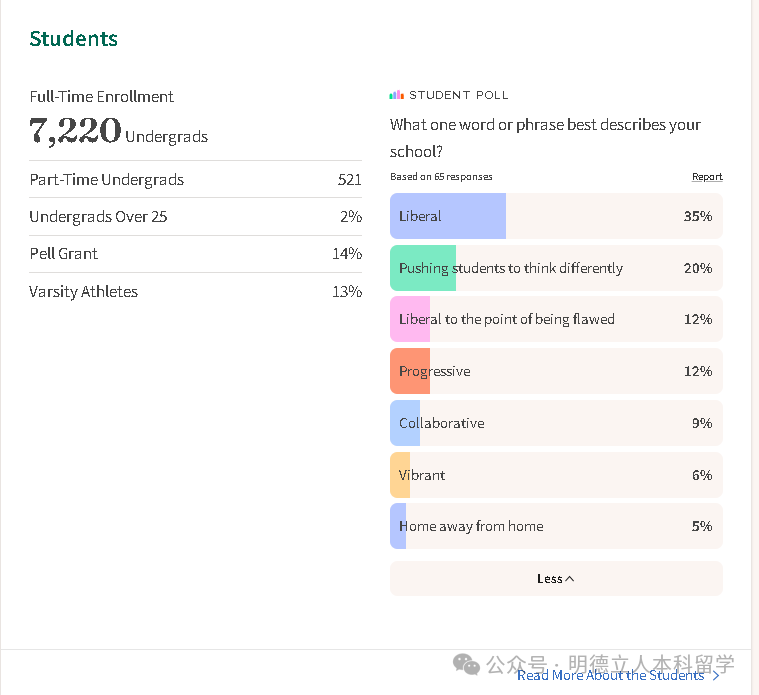Click the Varsity Athletes row
The image size is (759, 695).
tap(195, 292)
